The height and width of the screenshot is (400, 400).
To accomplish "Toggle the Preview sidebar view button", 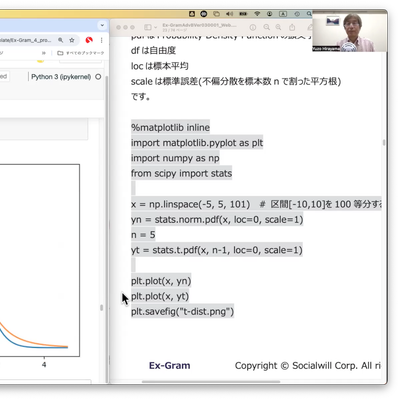I will [x=148, y=27].
